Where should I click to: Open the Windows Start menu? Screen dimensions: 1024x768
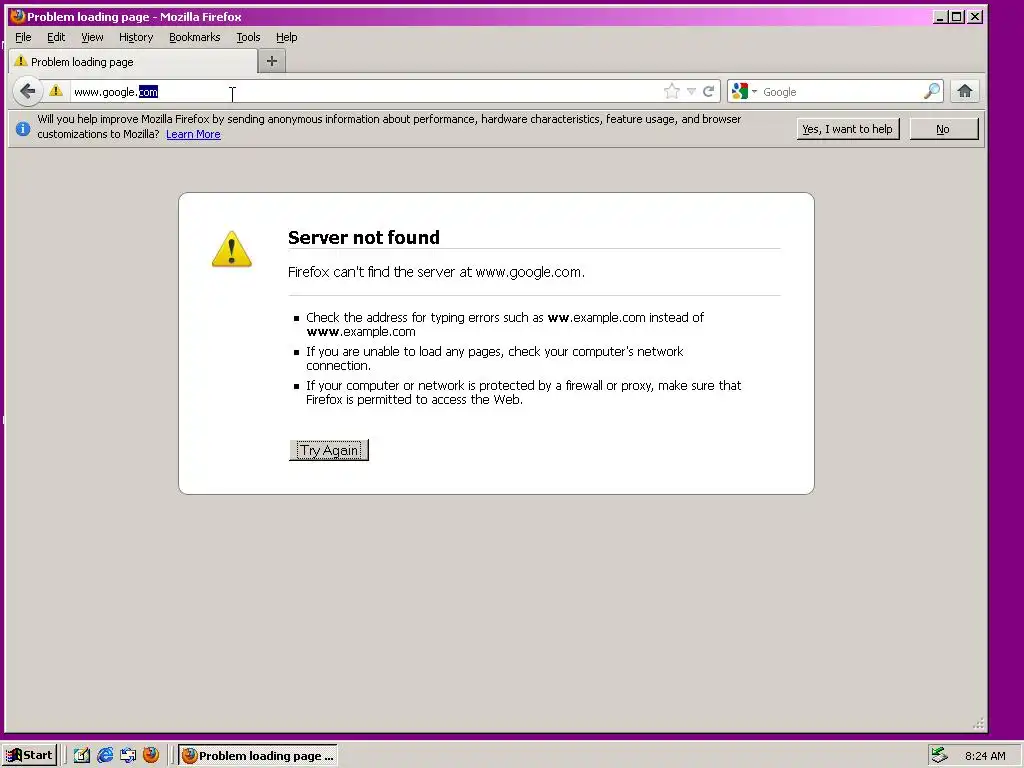point(30,756)
